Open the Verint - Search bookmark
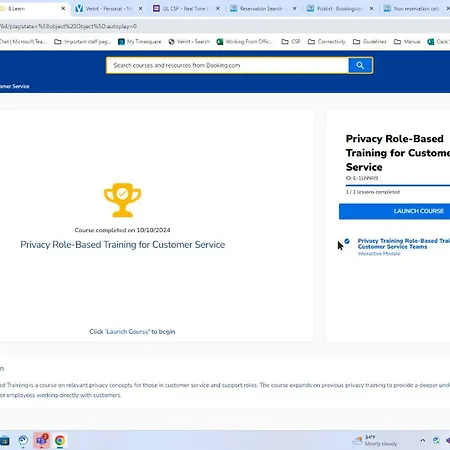The image size is (450, 450). pyautogui.click(x=189, y=42)
